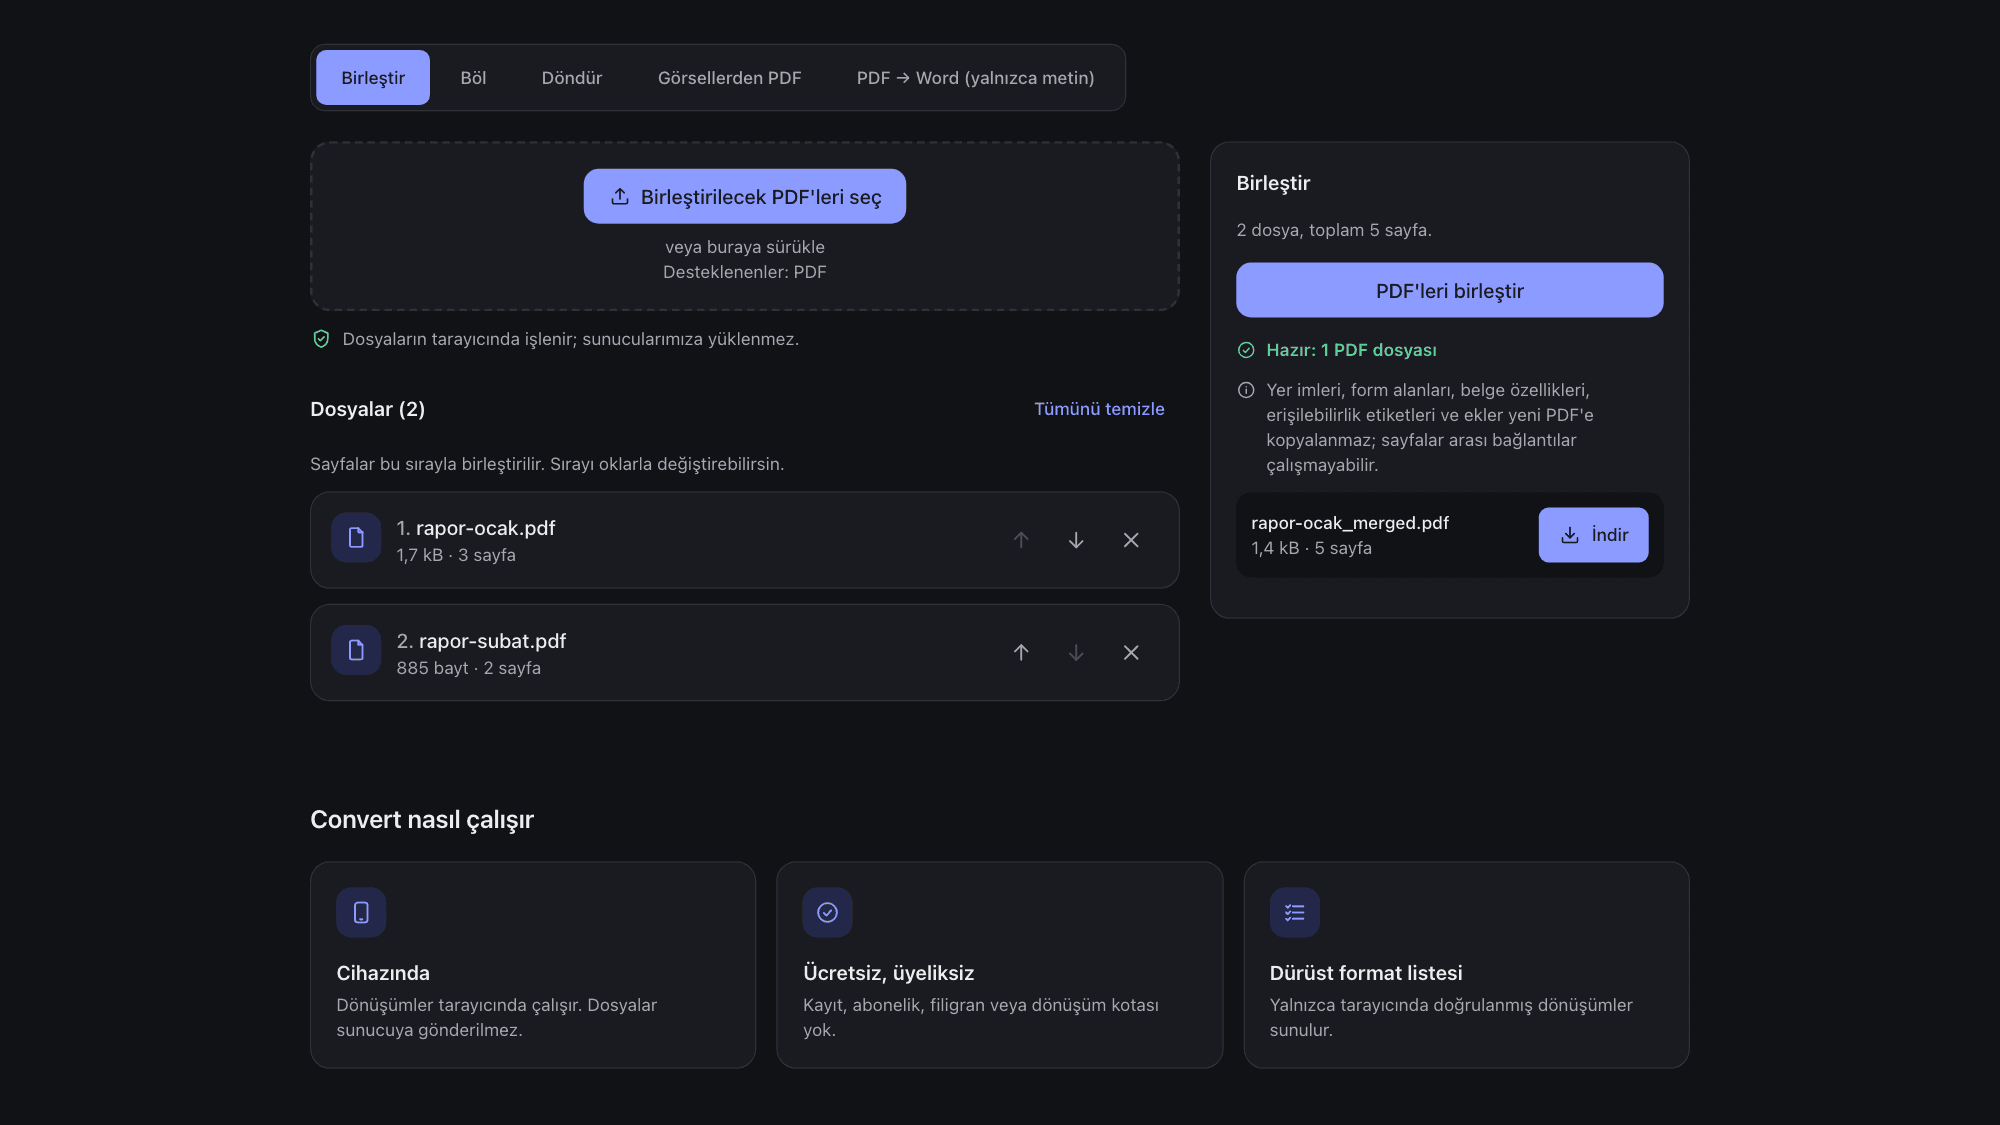The width and height of the screenshot is (2000, 1125).
Task: Click the Tümünü temizle link
Action: (x=1099, y=409)
